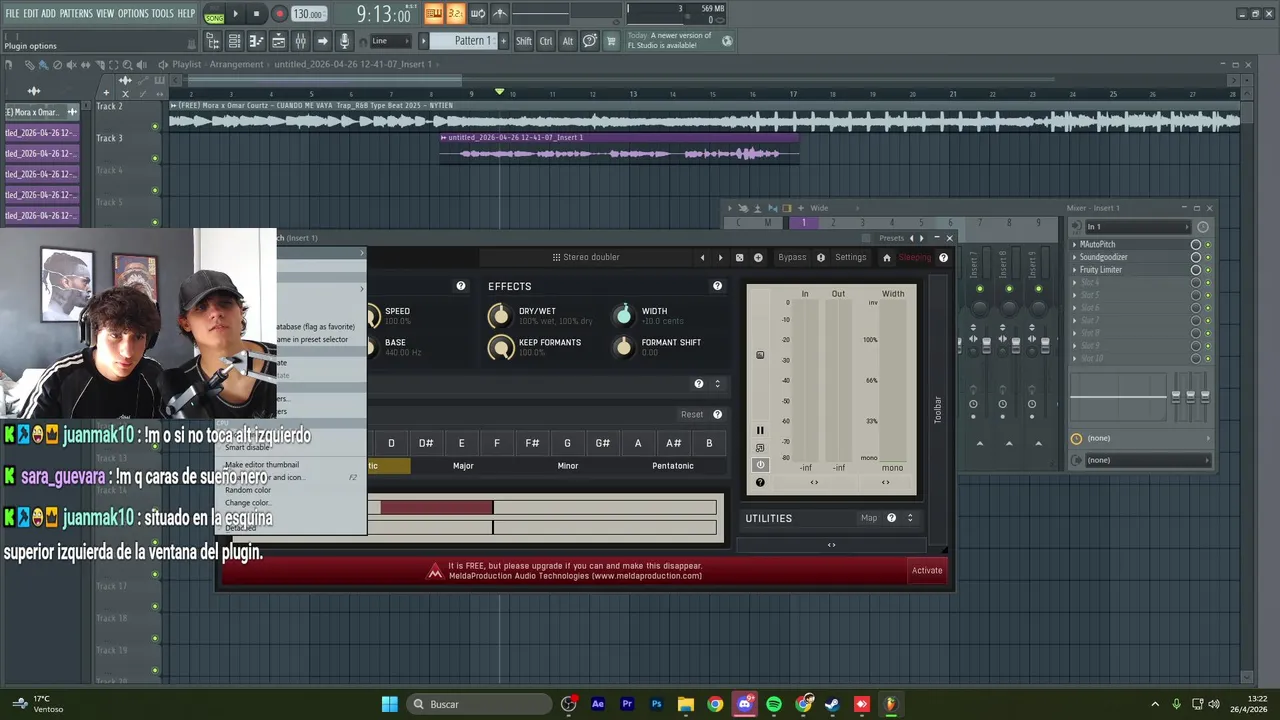Open the help icon next to Sleeping
1280x720 pixels.
point(943,257)
